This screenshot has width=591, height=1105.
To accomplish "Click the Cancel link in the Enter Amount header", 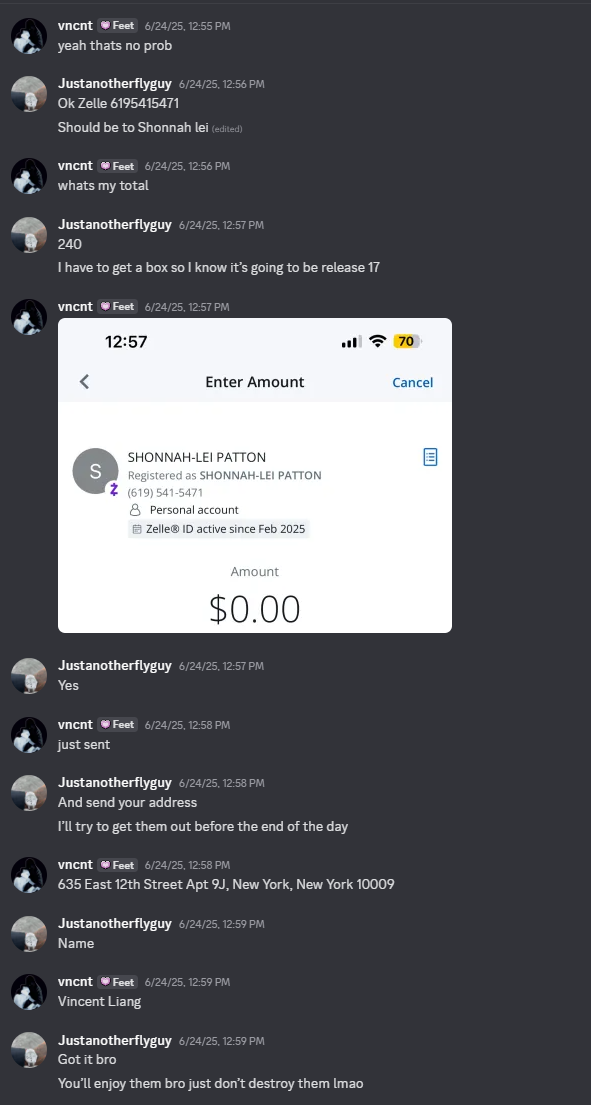I will [x=413, y=383].
